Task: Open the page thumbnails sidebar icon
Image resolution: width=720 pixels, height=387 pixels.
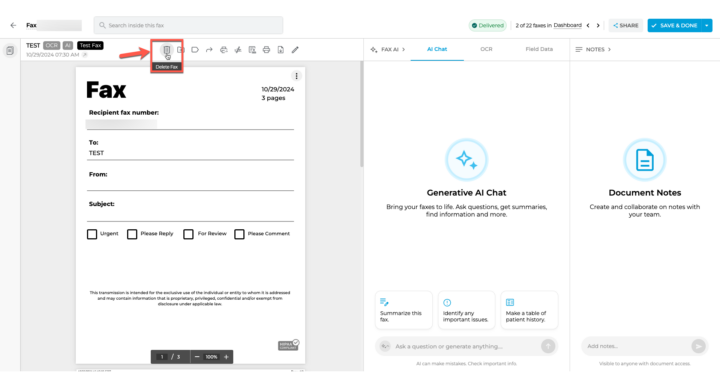Action: 10,50
